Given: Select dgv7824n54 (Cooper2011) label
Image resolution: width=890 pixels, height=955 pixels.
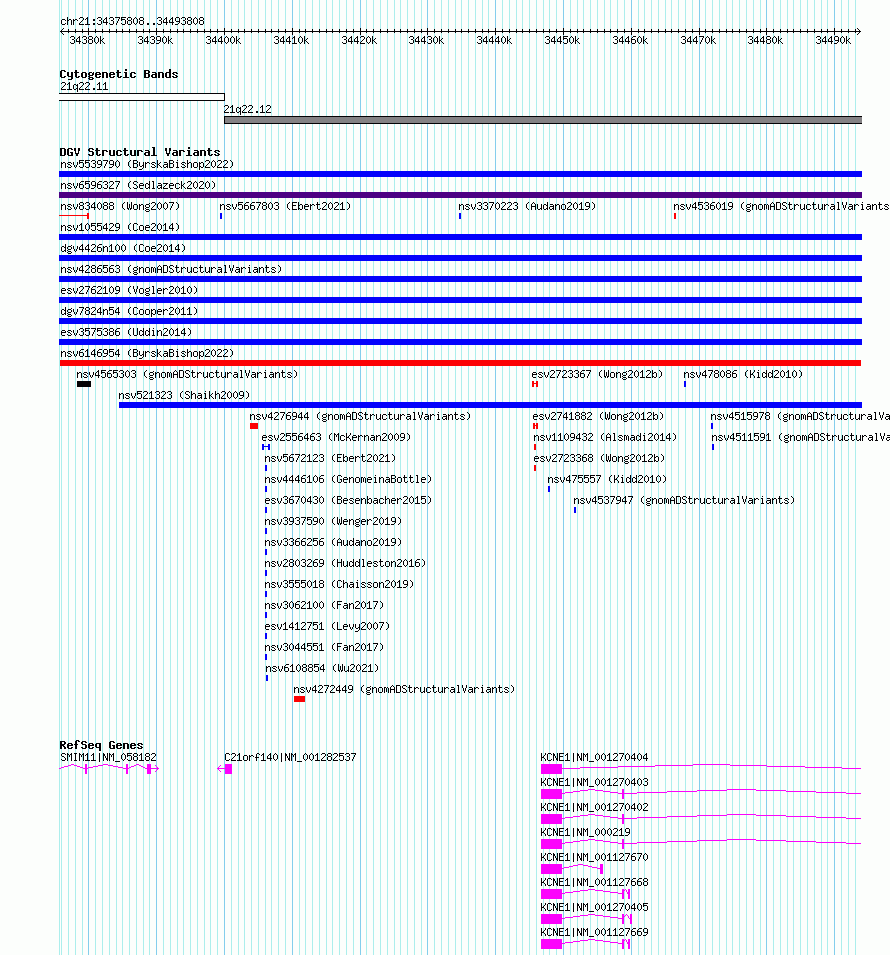Looking at the screenshot, I should (x=129, y=311).
